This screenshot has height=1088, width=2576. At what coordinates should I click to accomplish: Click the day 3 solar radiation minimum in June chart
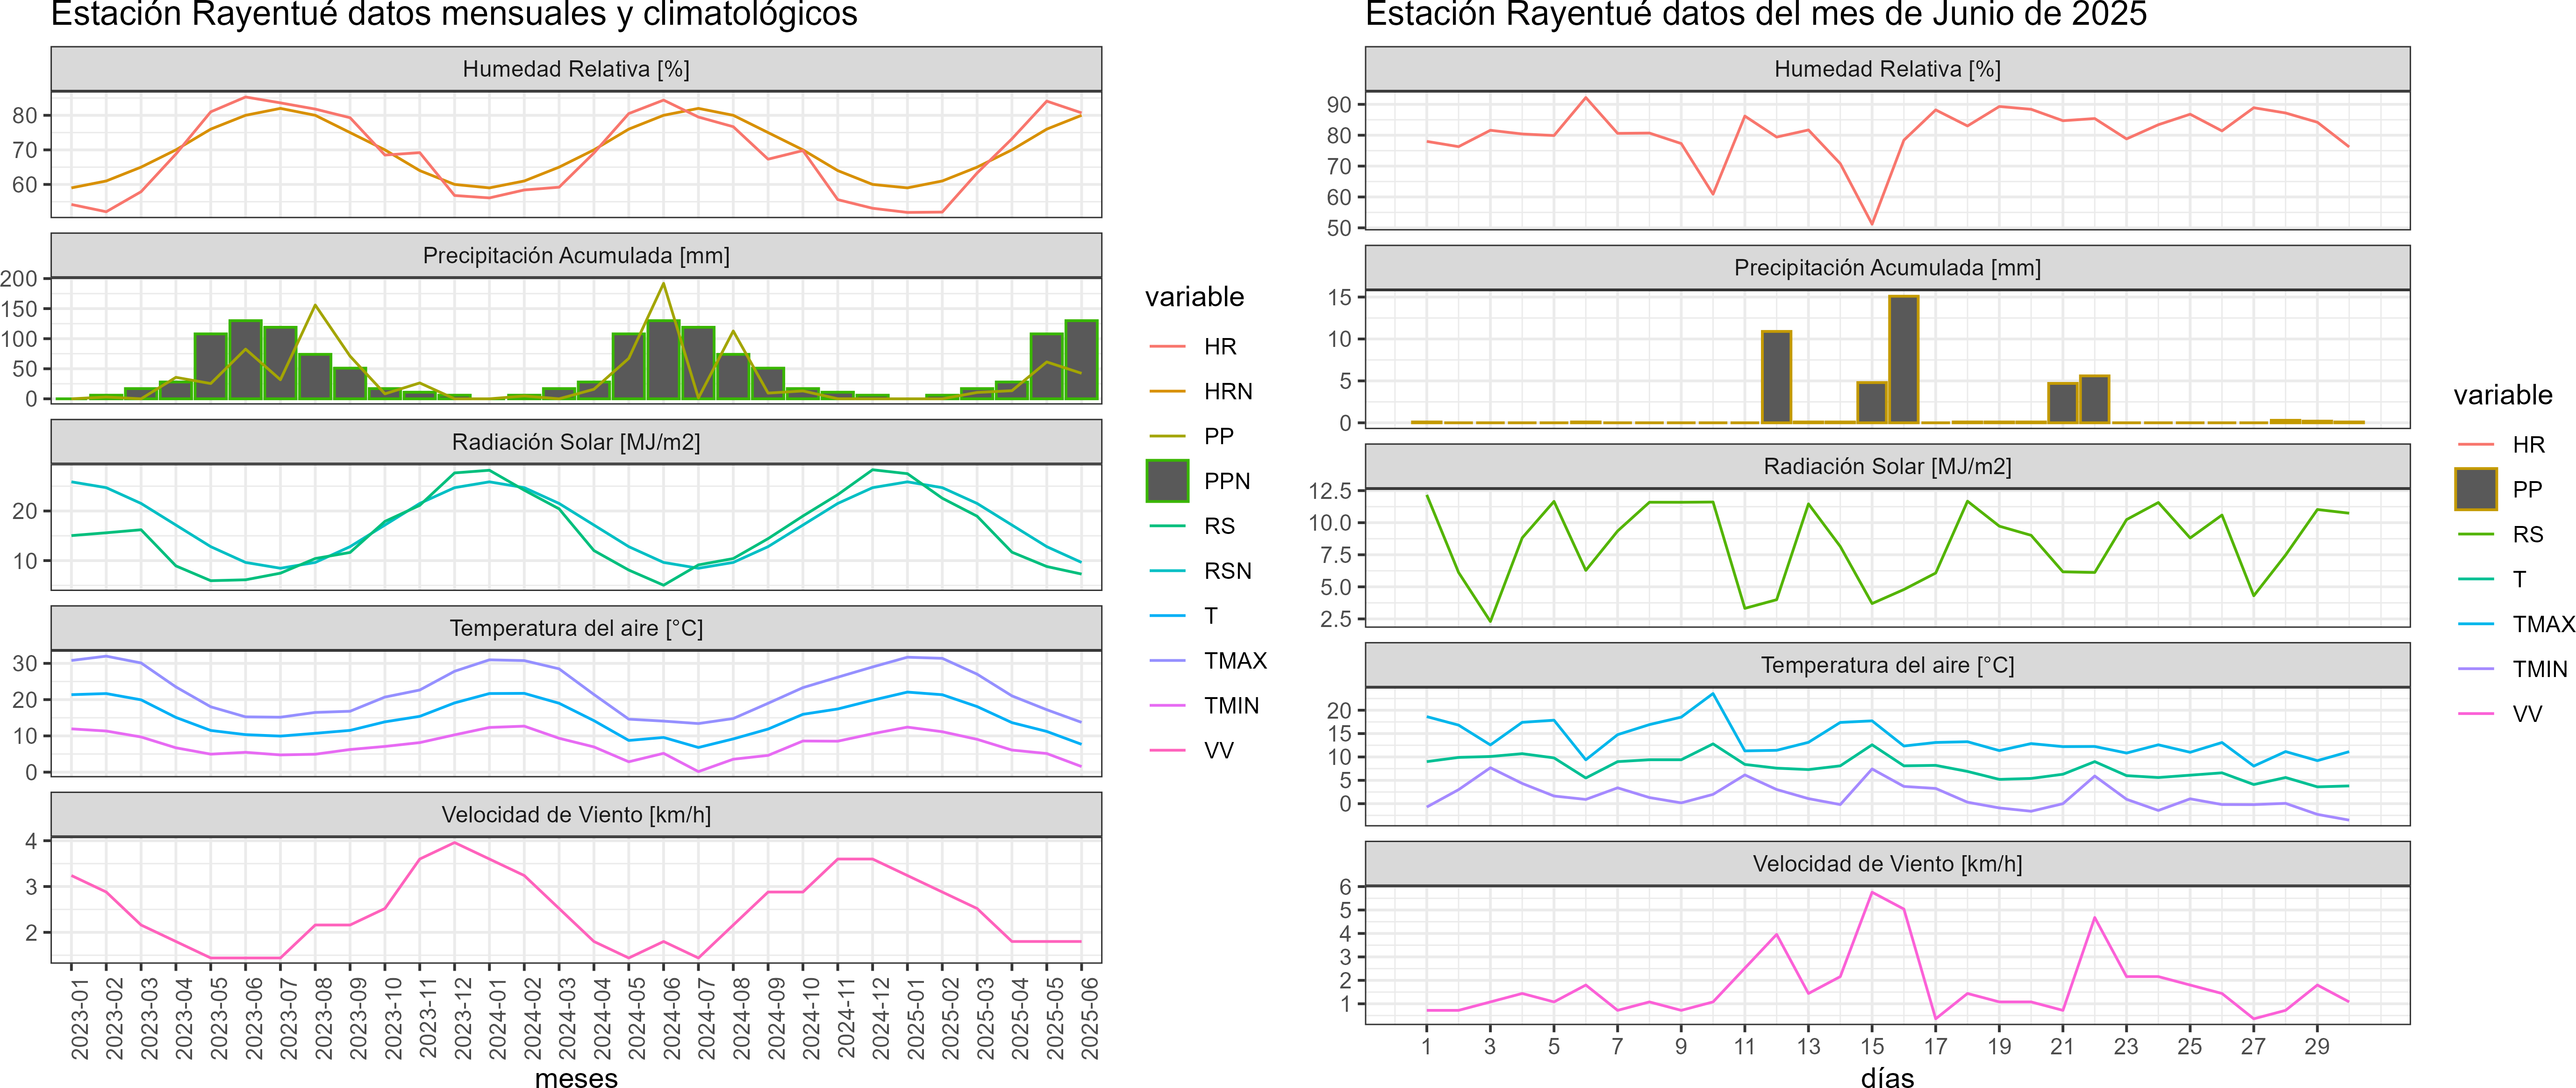pyautogui.click(x=1490, y=622)
